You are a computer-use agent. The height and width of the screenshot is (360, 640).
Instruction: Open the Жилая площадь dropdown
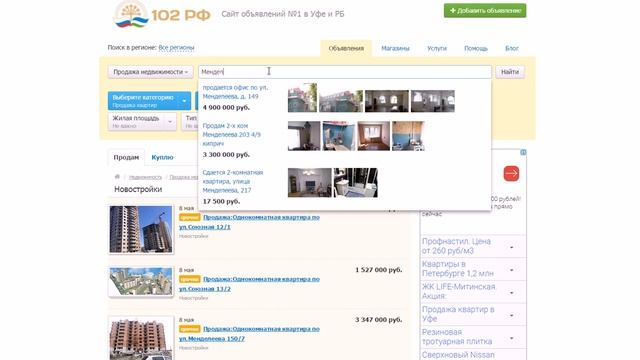(x=142, y=122)
